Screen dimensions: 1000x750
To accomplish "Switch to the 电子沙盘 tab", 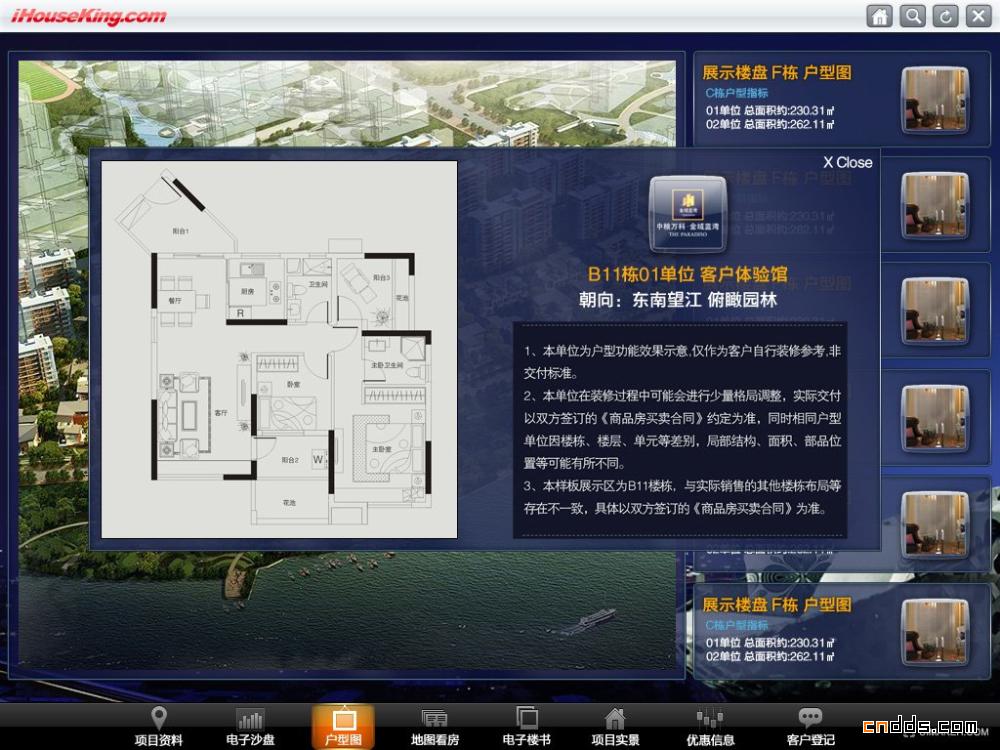I will click(250, 726).
